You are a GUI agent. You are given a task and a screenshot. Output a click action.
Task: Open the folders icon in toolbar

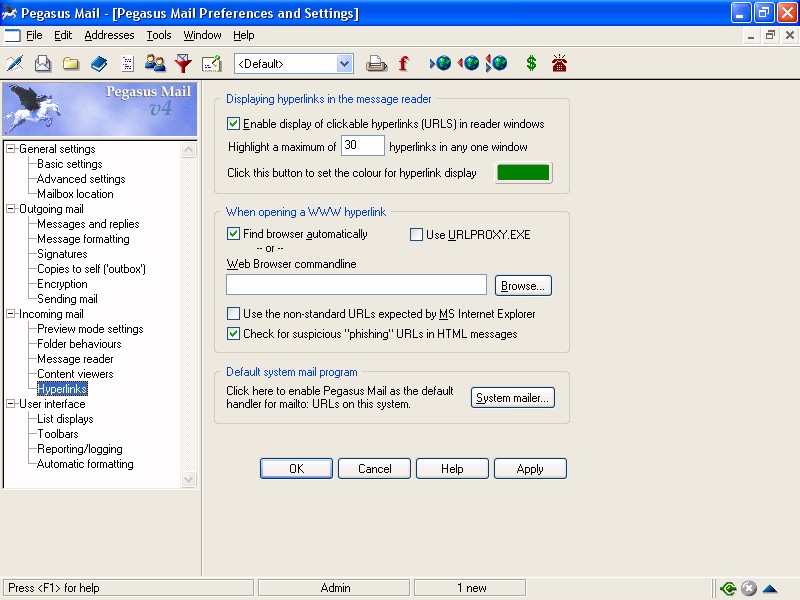coord(71,64)
